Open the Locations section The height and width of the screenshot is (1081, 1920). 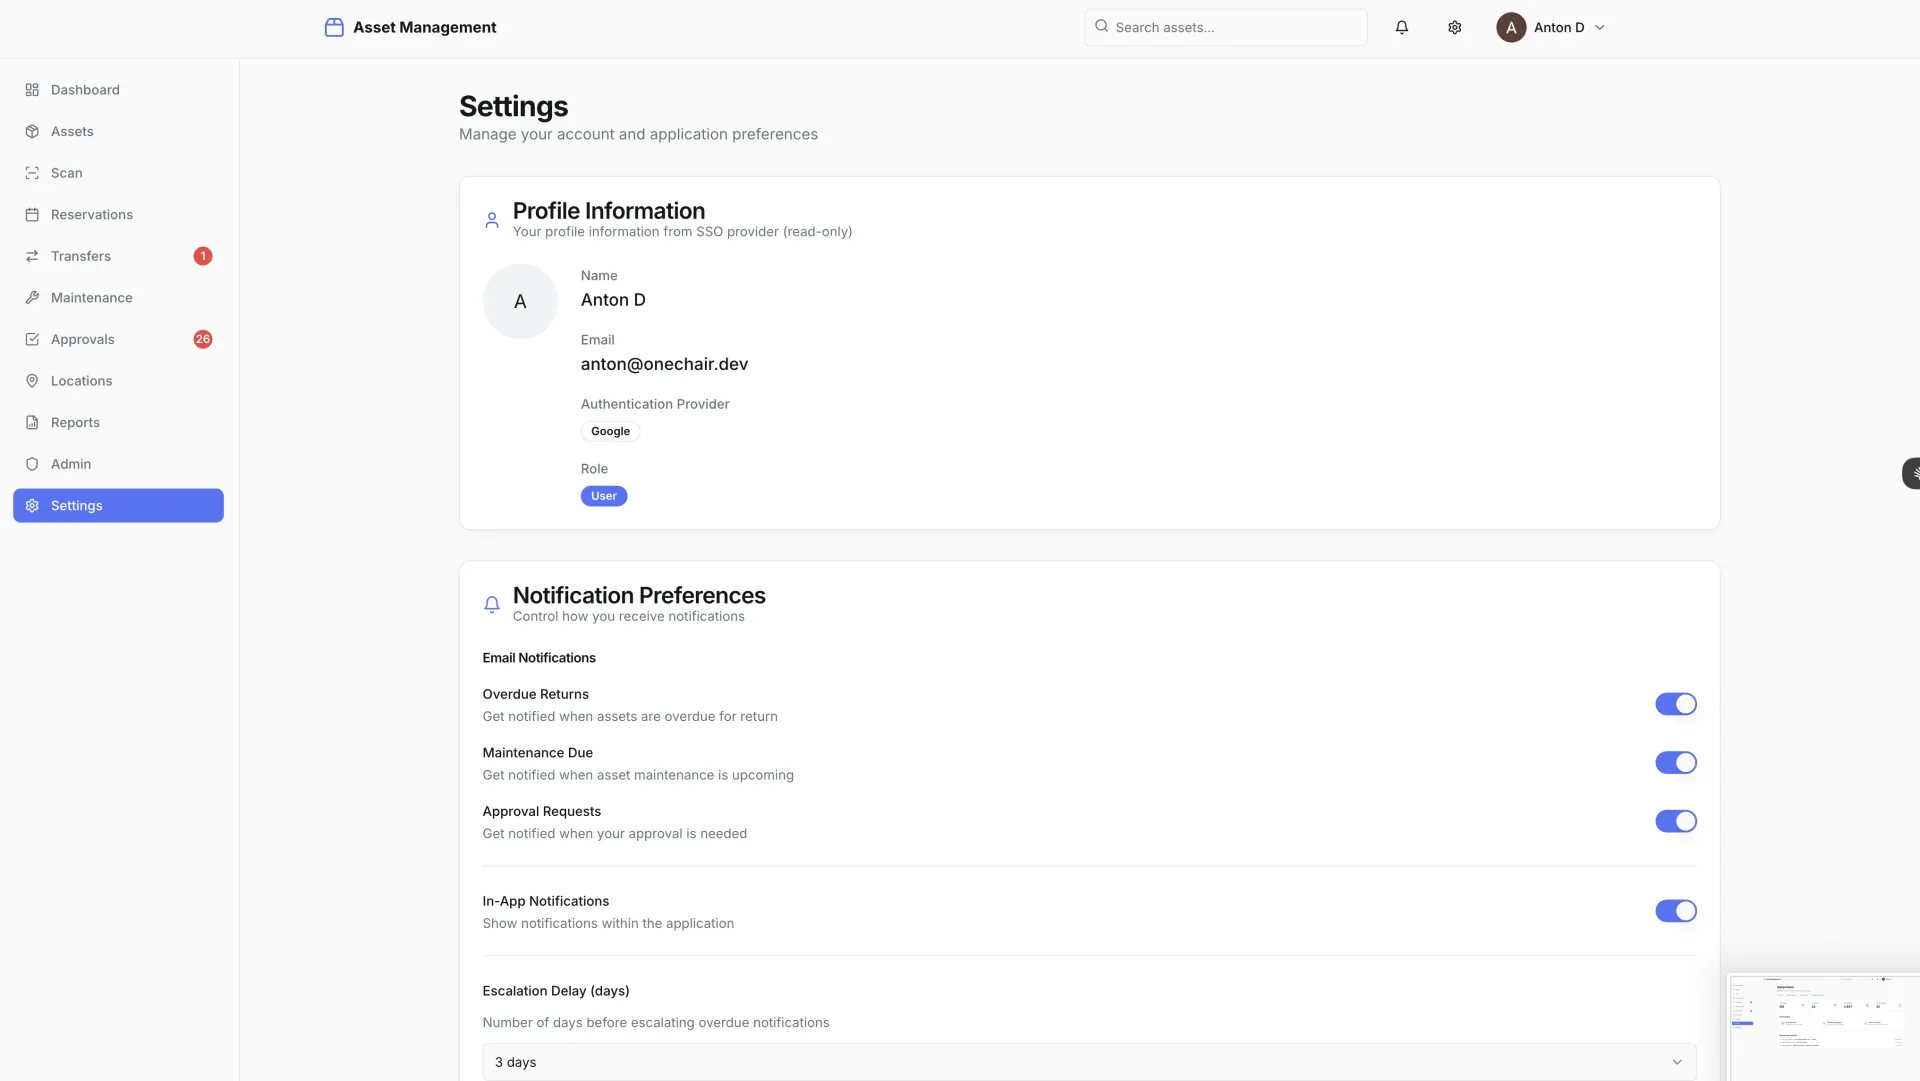point(80,381)
